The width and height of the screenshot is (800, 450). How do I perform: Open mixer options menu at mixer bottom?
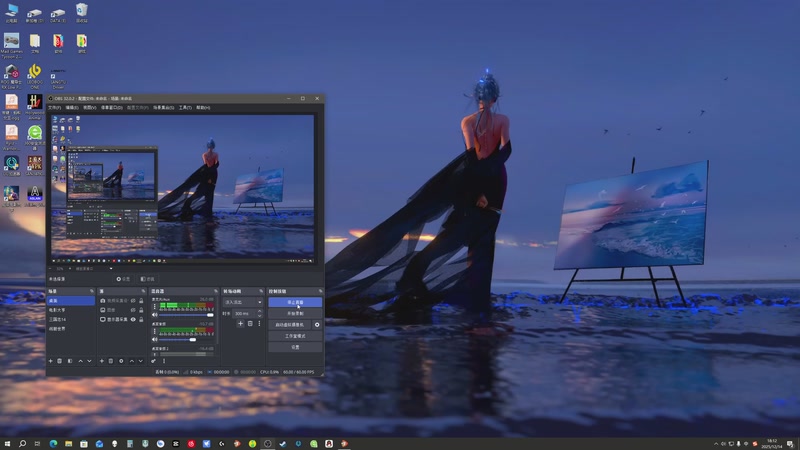pos(164,361)
